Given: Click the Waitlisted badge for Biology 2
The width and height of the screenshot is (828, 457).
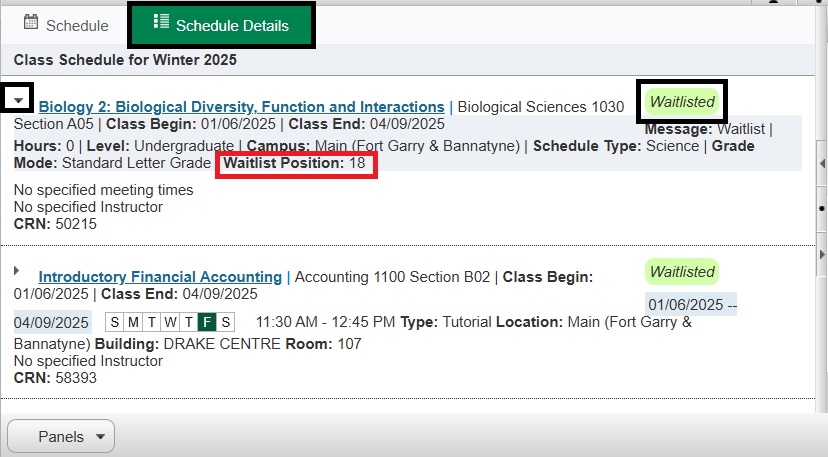Looking at the screenshot, I should 682,101.
